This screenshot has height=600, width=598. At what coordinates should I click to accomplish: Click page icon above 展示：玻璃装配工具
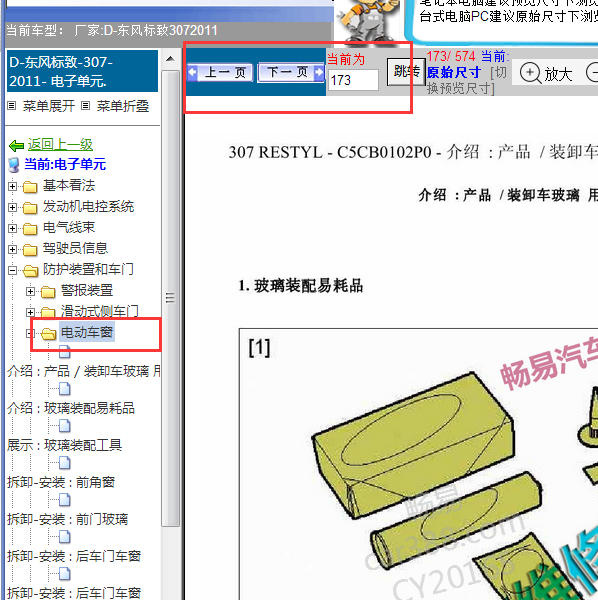pyautogui.click(x=65, y=426)
